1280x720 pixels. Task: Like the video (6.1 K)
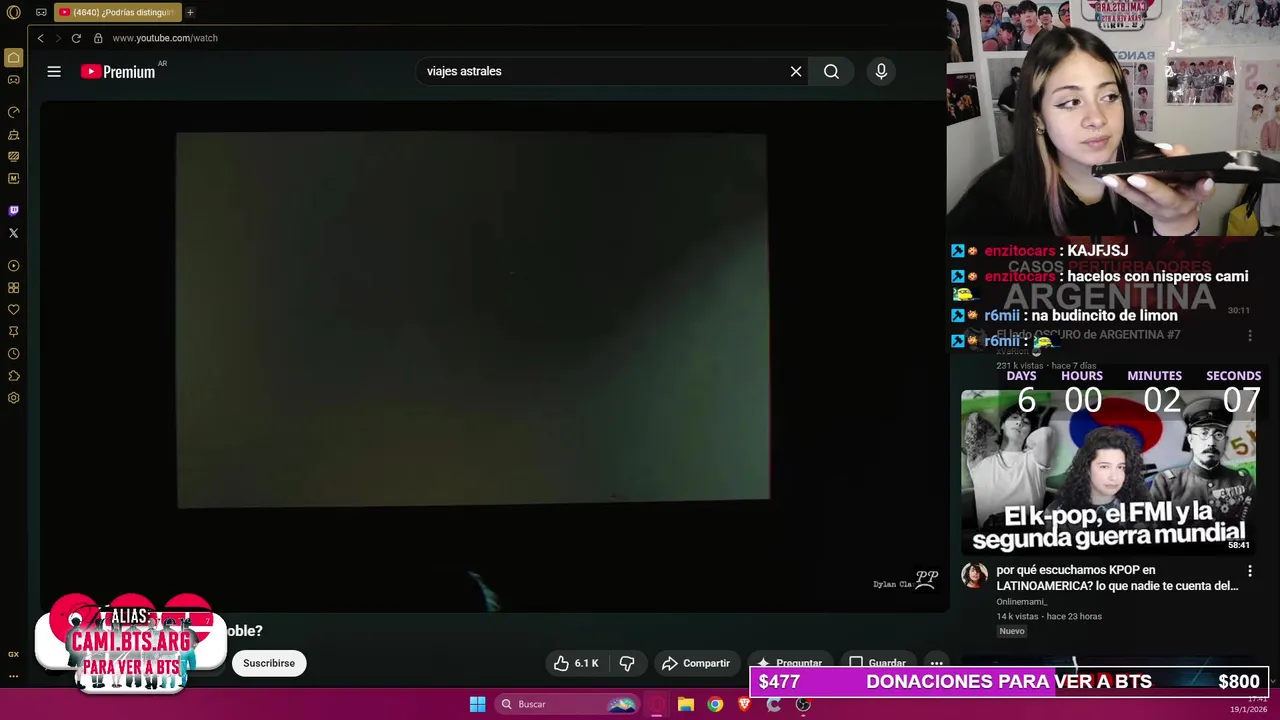576,663
